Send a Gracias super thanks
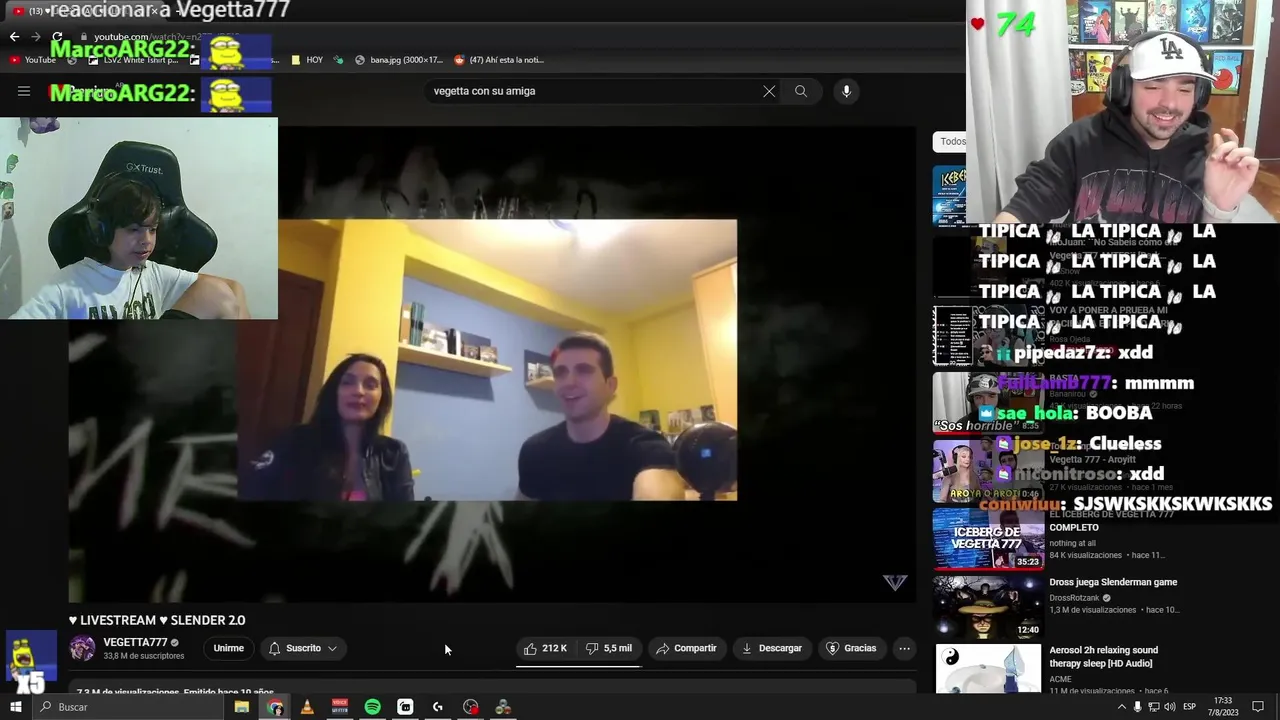 pos(851,648)
